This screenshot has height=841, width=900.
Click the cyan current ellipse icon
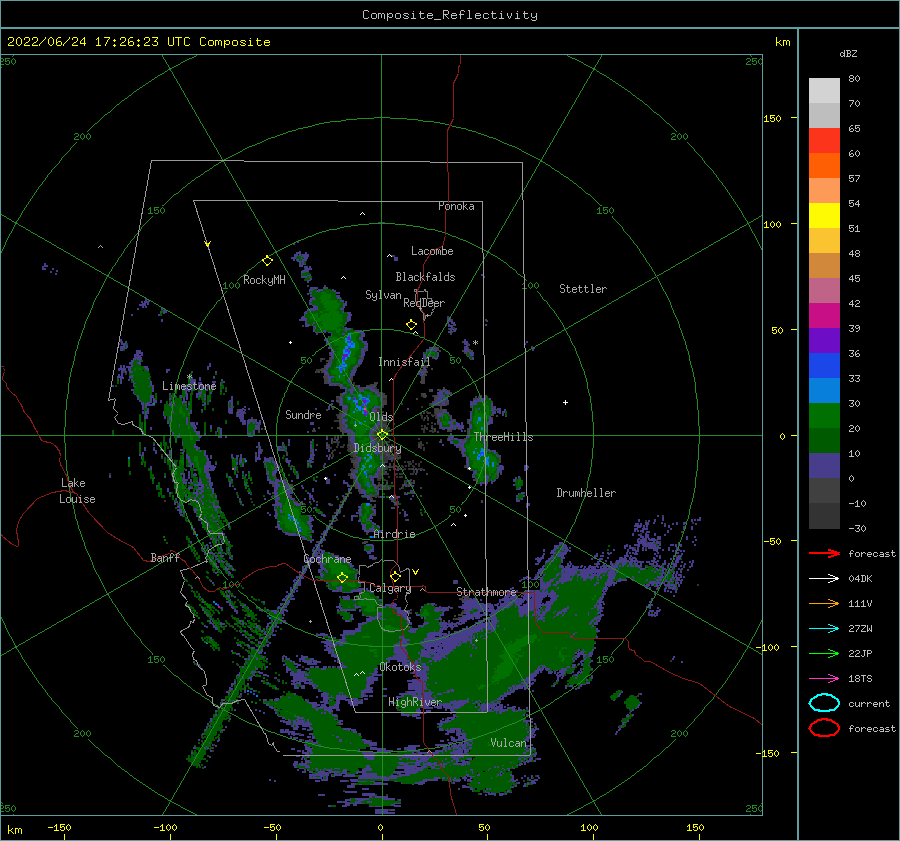pyautogui.click(x=824, y=703)
